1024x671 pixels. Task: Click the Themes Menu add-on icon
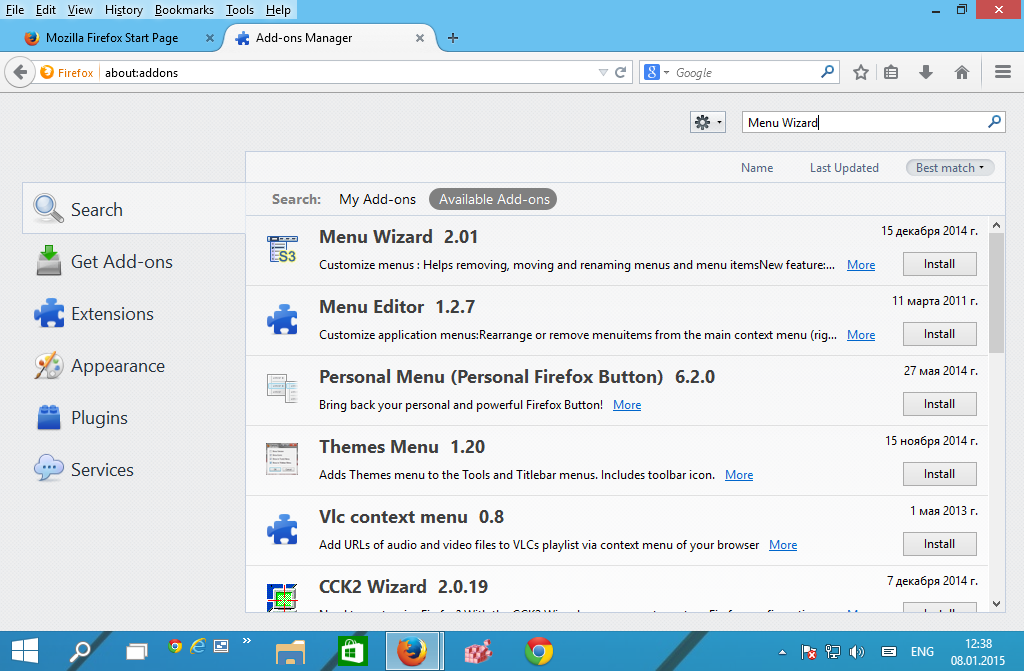(282, 459)
